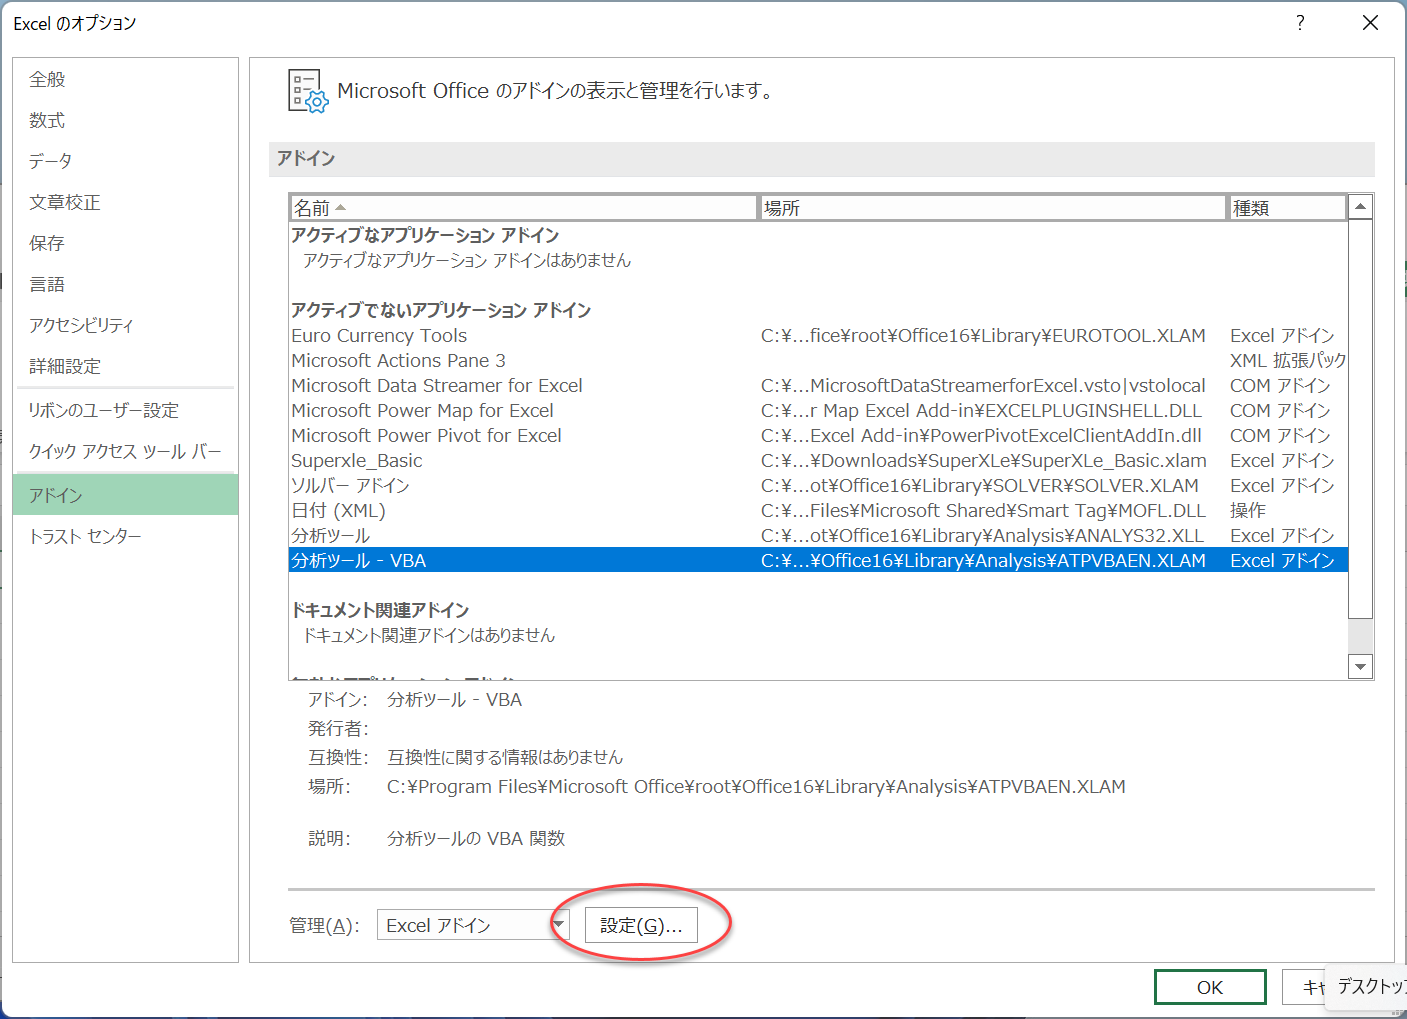1407x1019 pixels.
Task: Select Euro Currency Tools add-in row
Action: pyautogui.click(x=818, y=336)
